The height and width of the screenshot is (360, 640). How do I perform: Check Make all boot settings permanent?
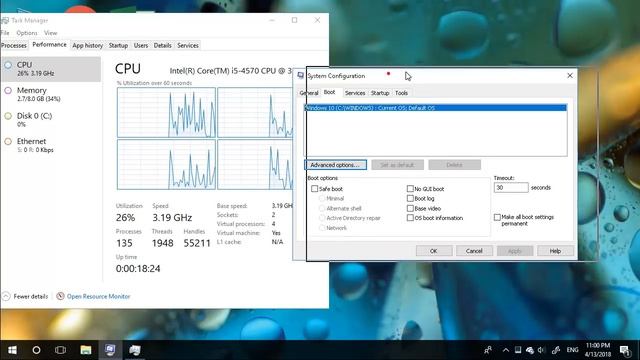pos(497,217)
